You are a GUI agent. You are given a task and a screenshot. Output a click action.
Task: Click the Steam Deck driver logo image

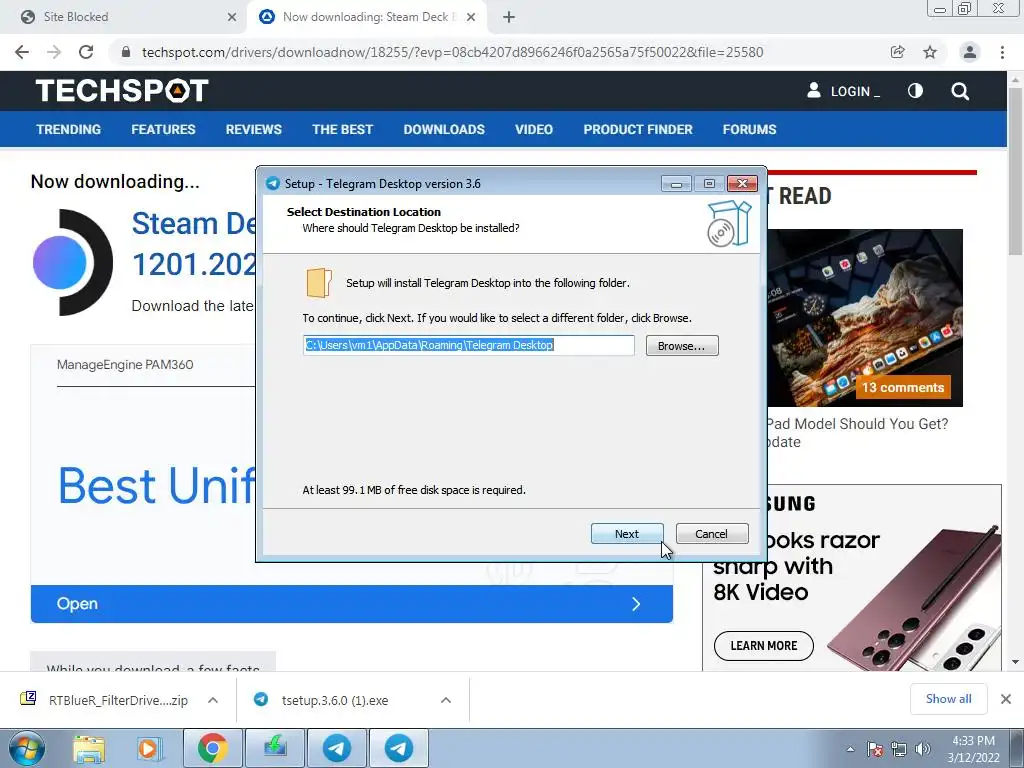[72, 263]
